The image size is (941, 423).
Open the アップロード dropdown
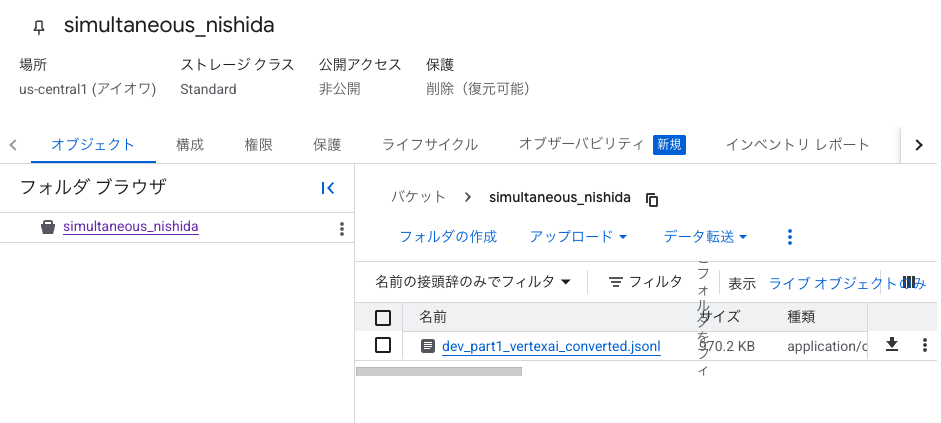(x=578, y=237)
